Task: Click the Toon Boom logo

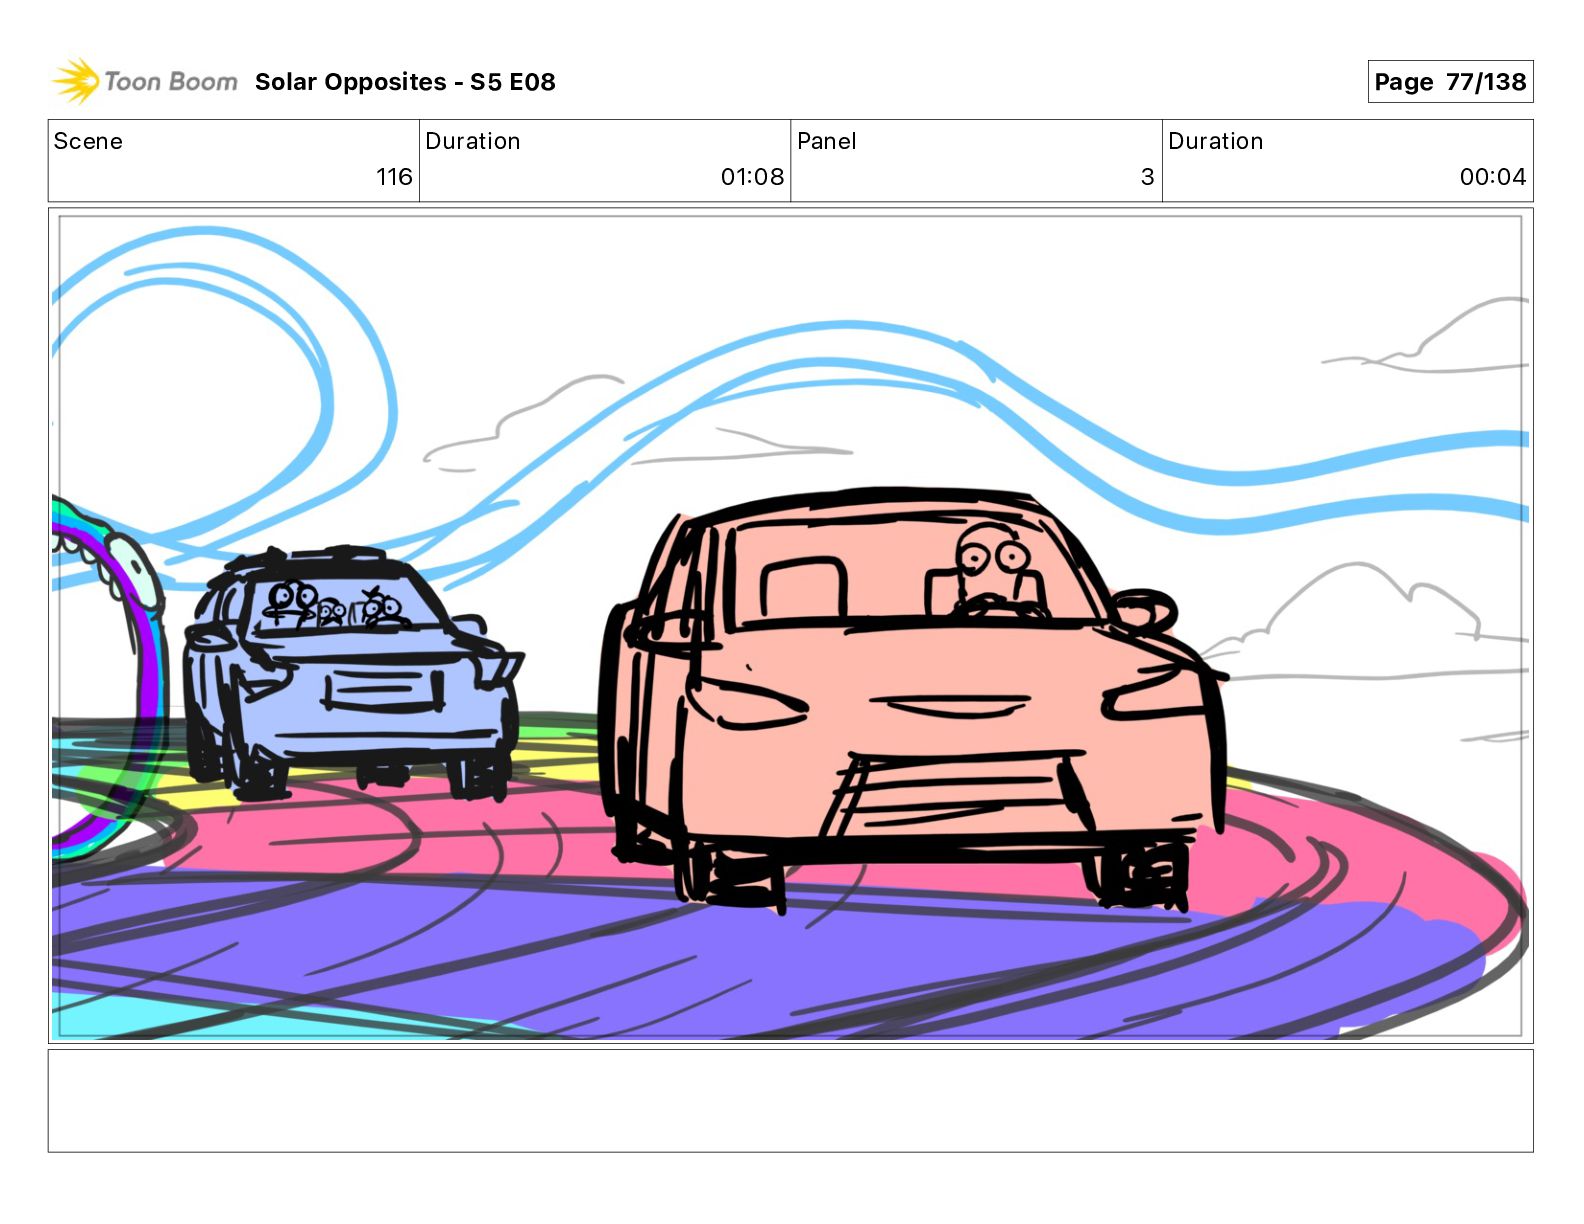Action: 145,81
